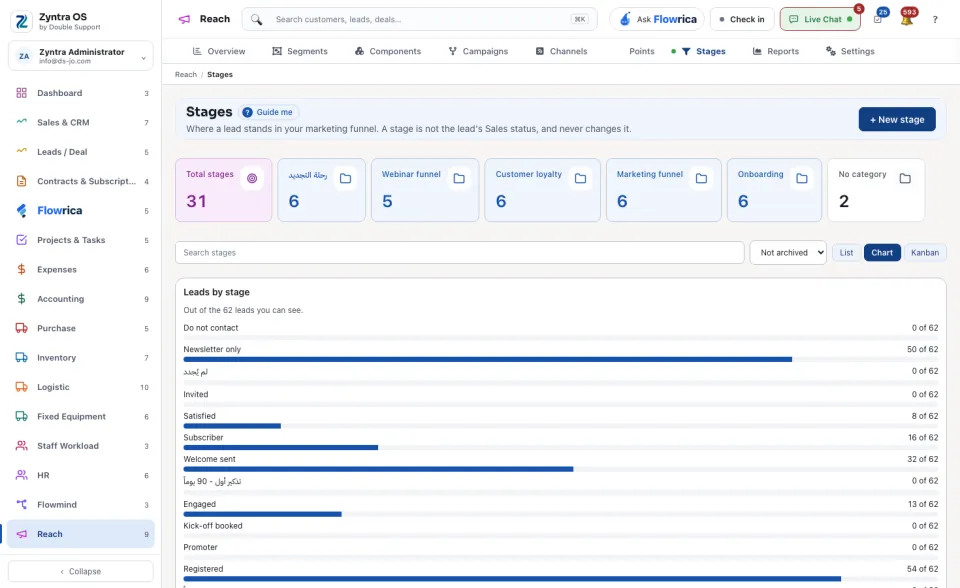Click the Newsletter only progress bar

point(561,360)
